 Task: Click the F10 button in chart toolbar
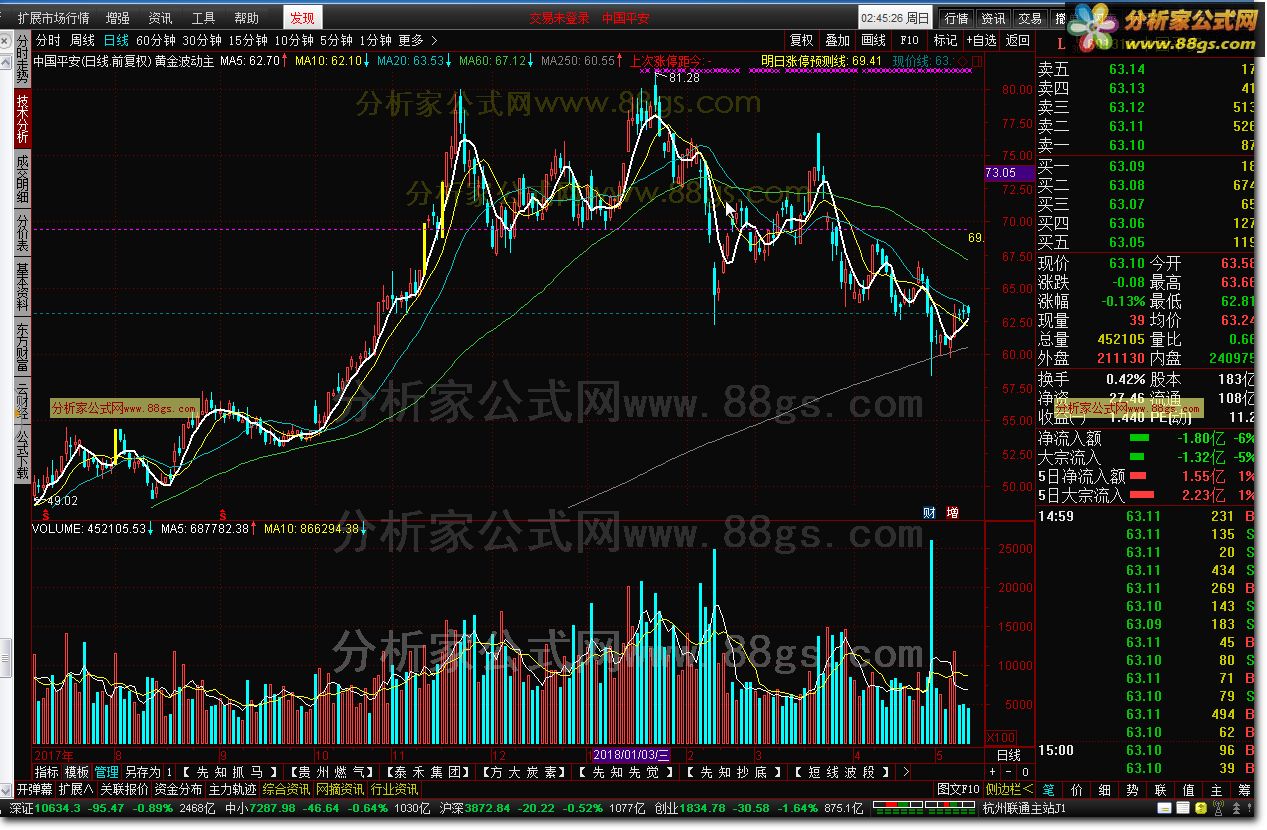pyautogui.click(x=909, y=41)
